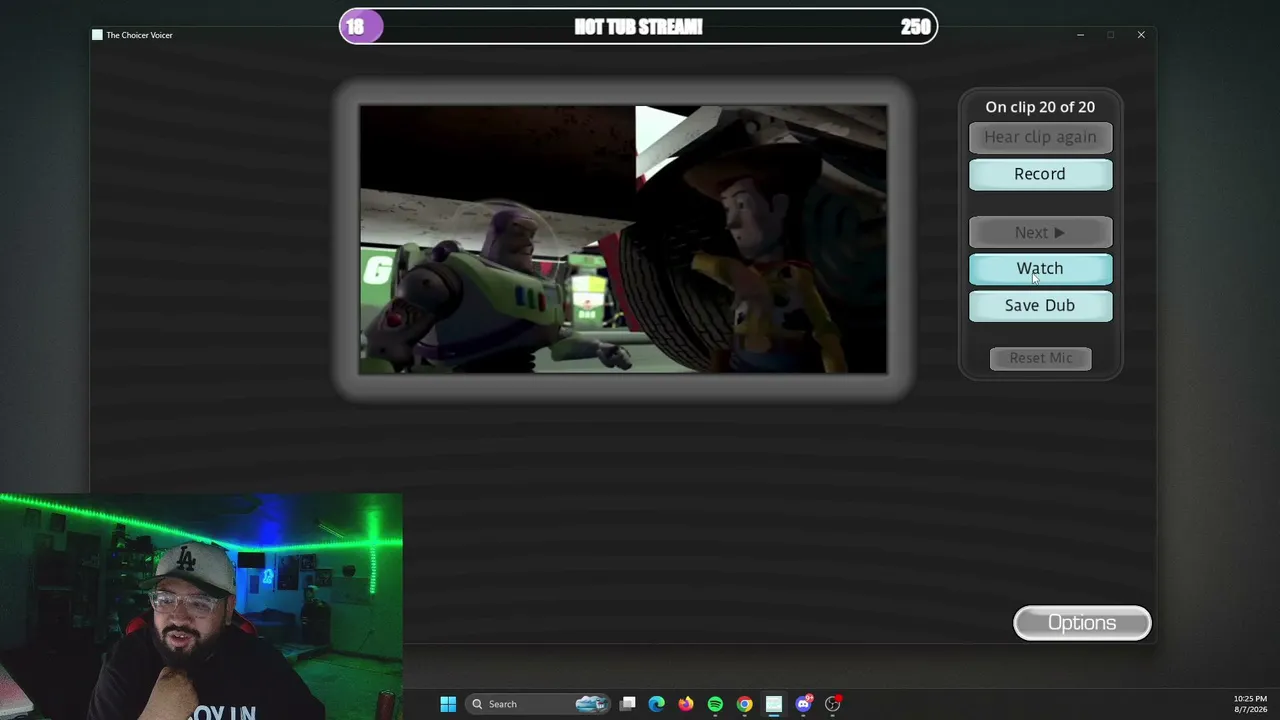Click the greyed-out Next button

pos(1040,232)
